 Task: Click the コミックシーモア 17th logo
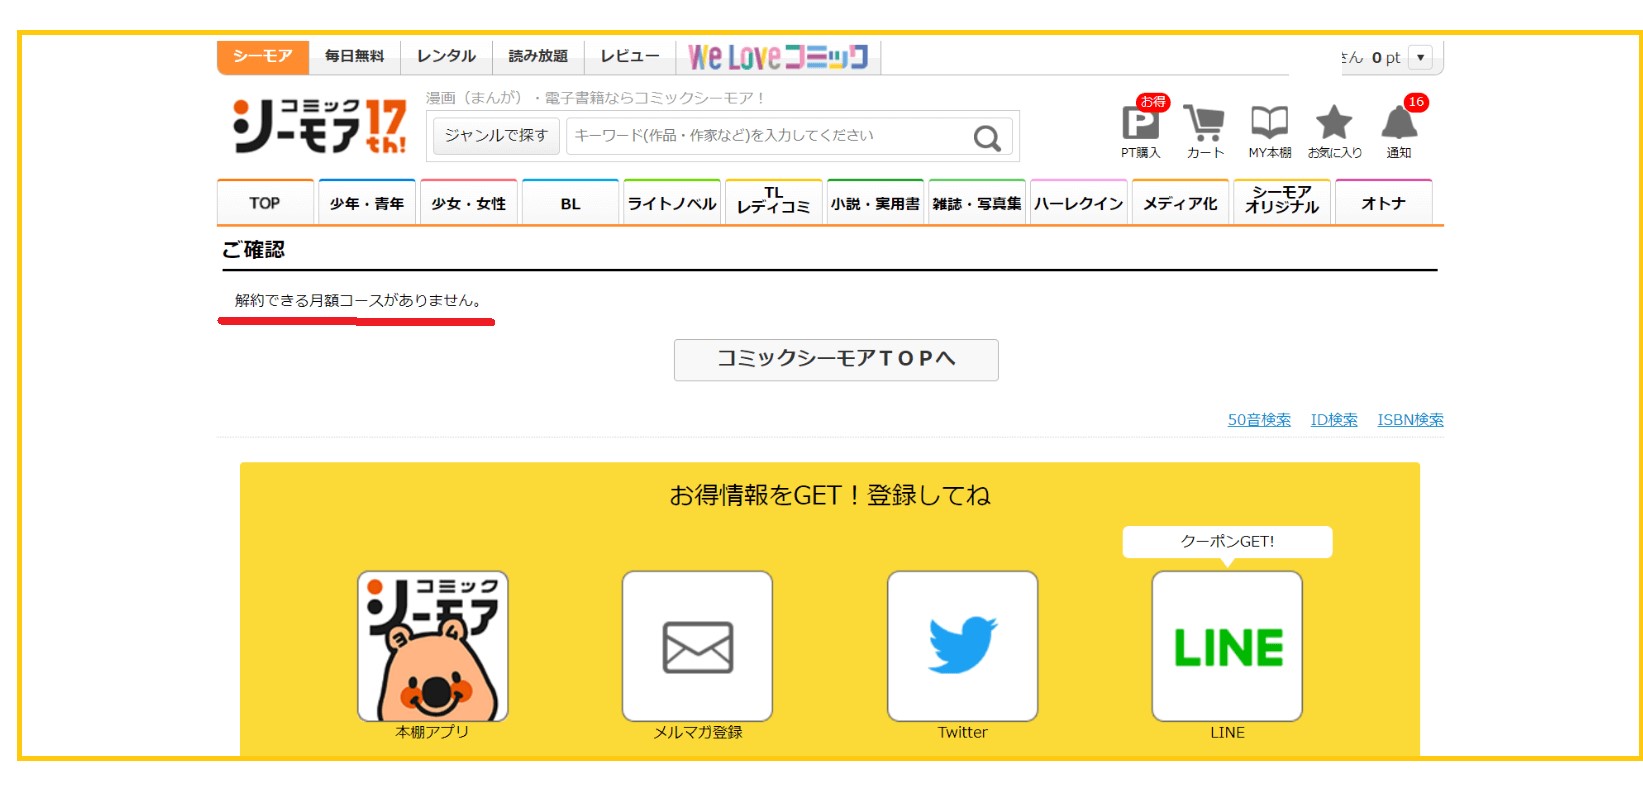(319, 126)
